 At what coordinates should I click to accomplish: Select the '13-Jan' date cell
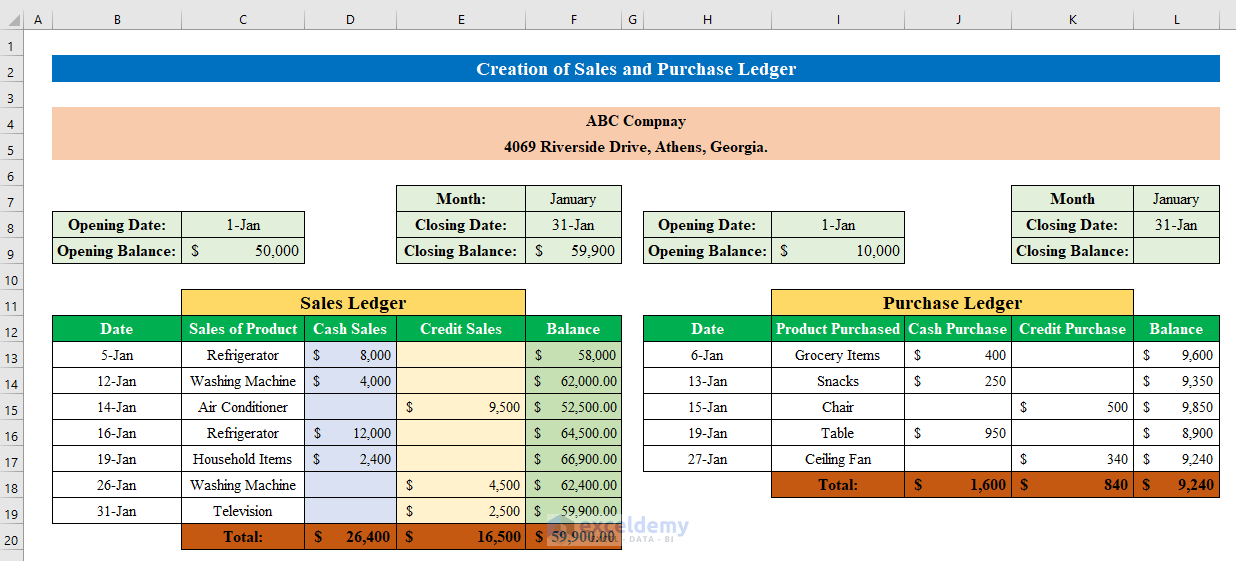click(x=707, y=381)
